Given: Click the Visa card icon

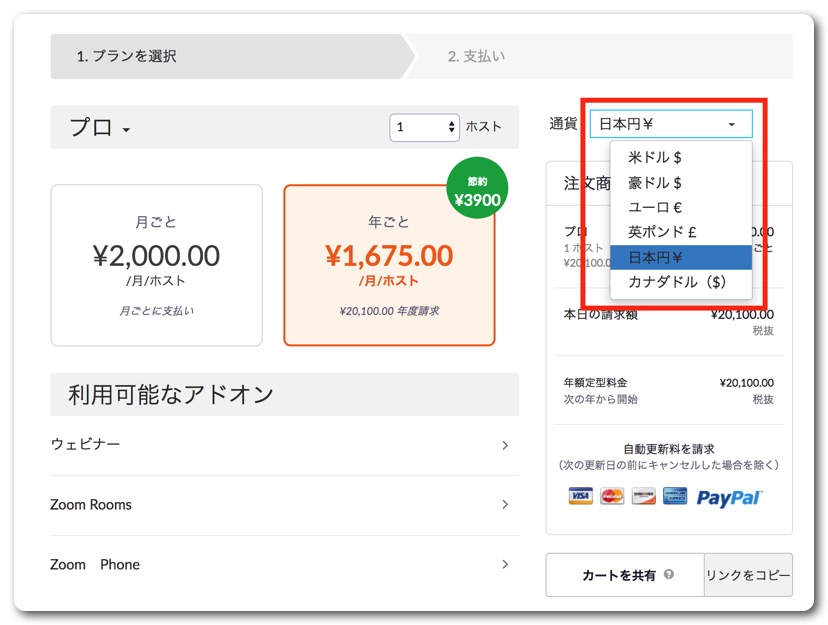Looking at the screenshot, I should coord(580,496).
